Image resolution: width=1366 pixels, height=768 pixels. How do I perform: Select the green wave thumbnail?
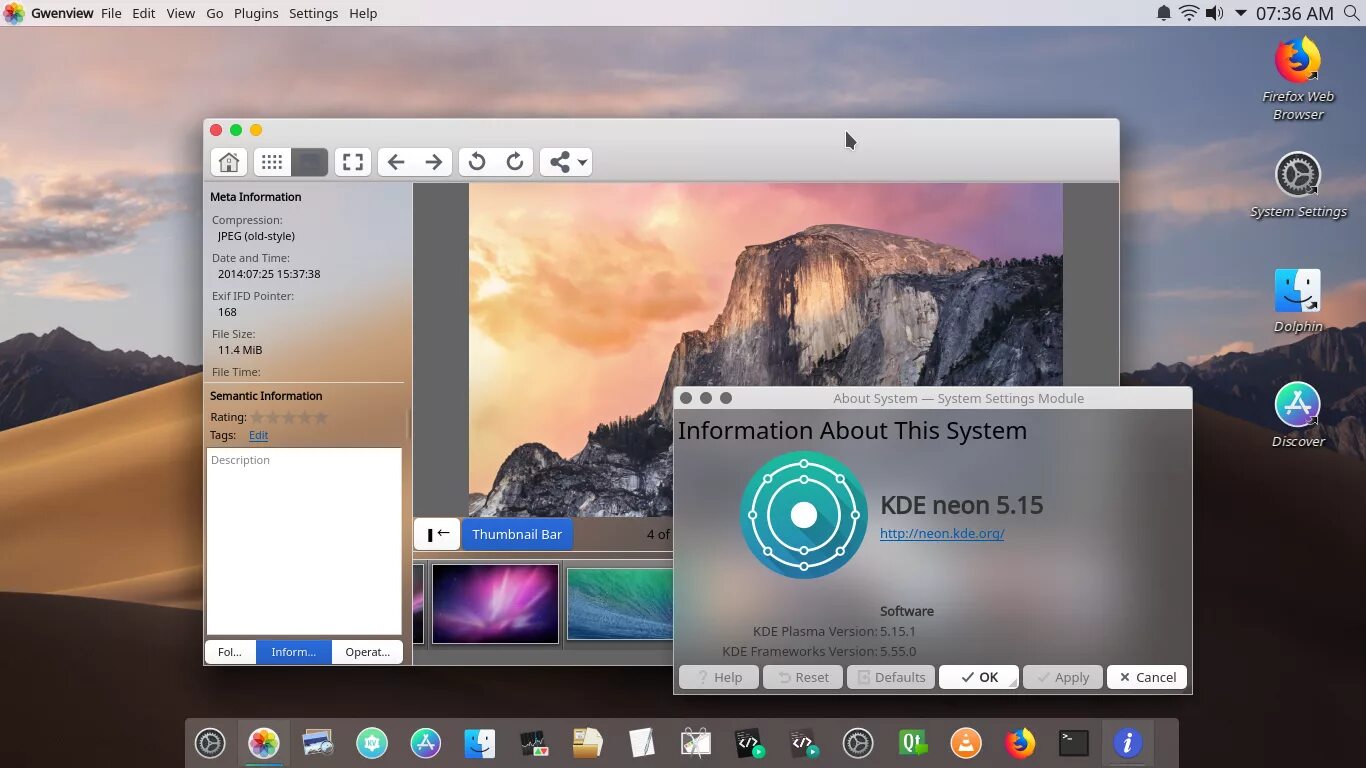tap(620, 604)
